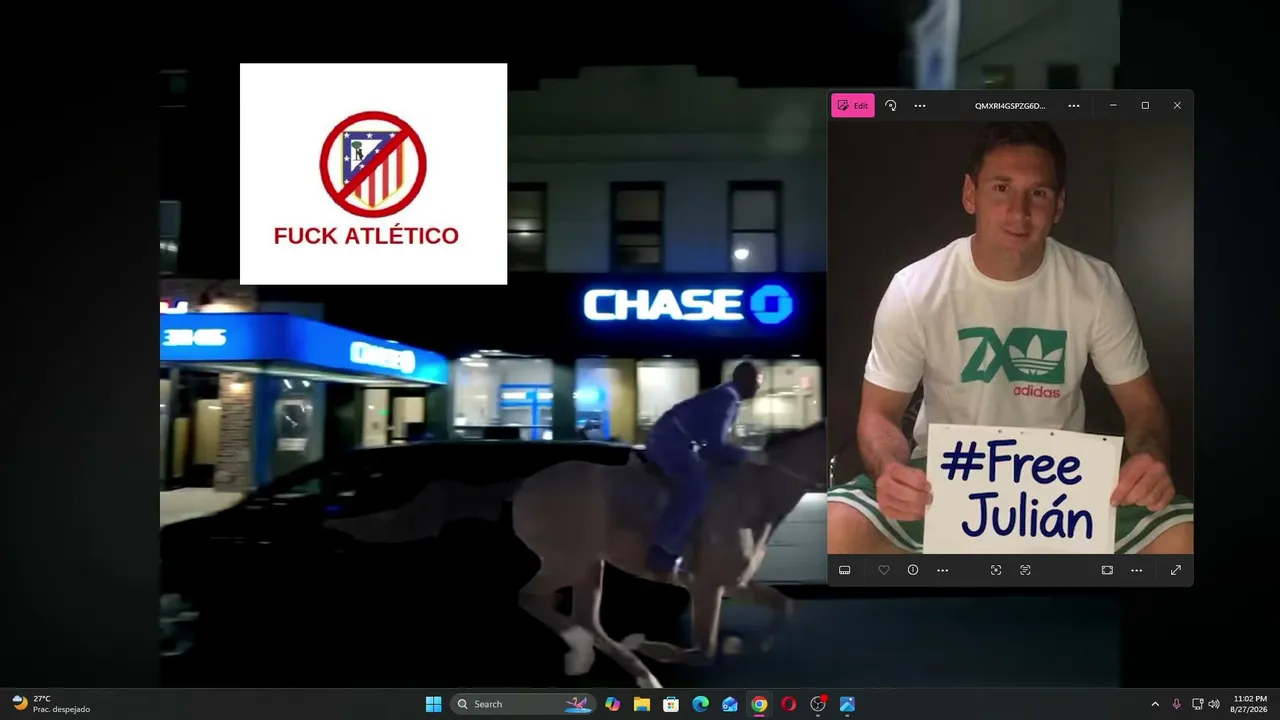Switch to Google Chrome on the taskbar
The image size is (1280, 720).
pos(759,704)
